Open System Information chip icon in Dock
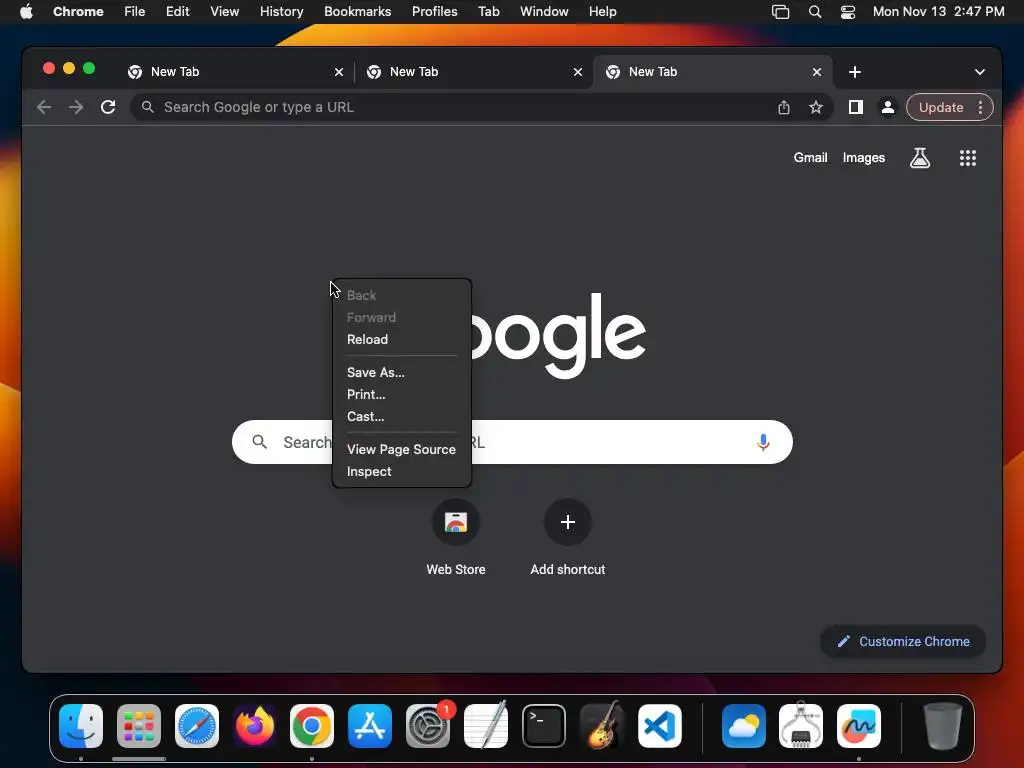Viewport: 1024px width, 768px height. 801,726
